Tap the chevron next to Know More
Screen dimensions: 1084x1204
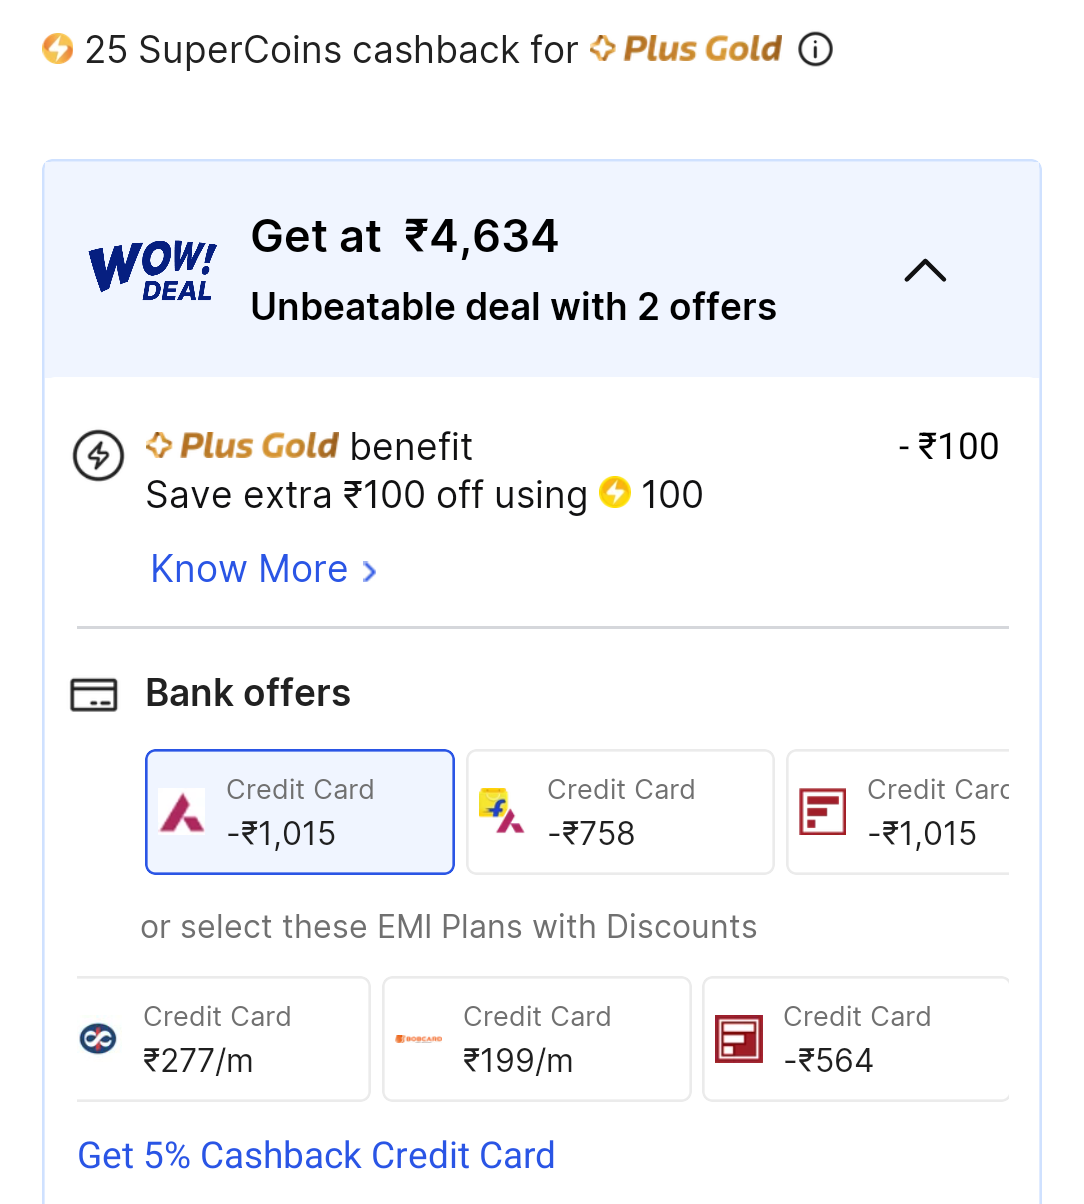tap(369, 571)
